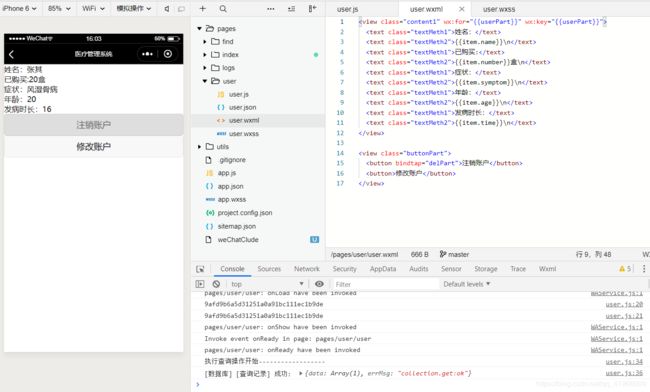Open project.config.json file
This screenshot has width=650, height=392.
click(245, 213)
